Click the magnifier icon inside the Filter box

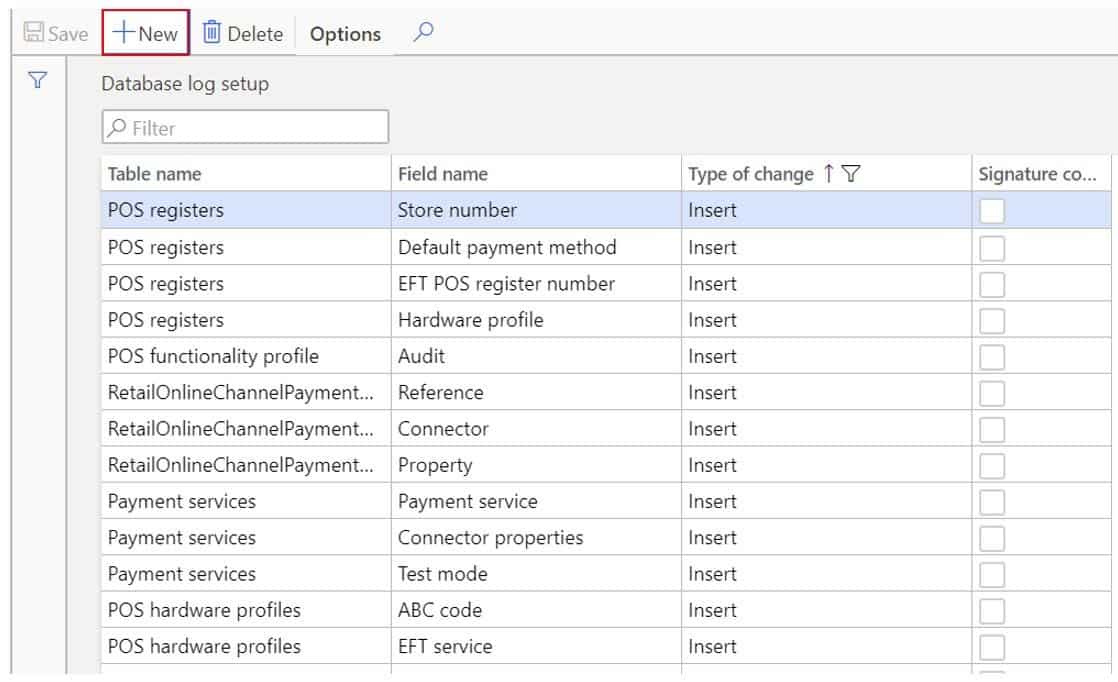pos(117,127)
